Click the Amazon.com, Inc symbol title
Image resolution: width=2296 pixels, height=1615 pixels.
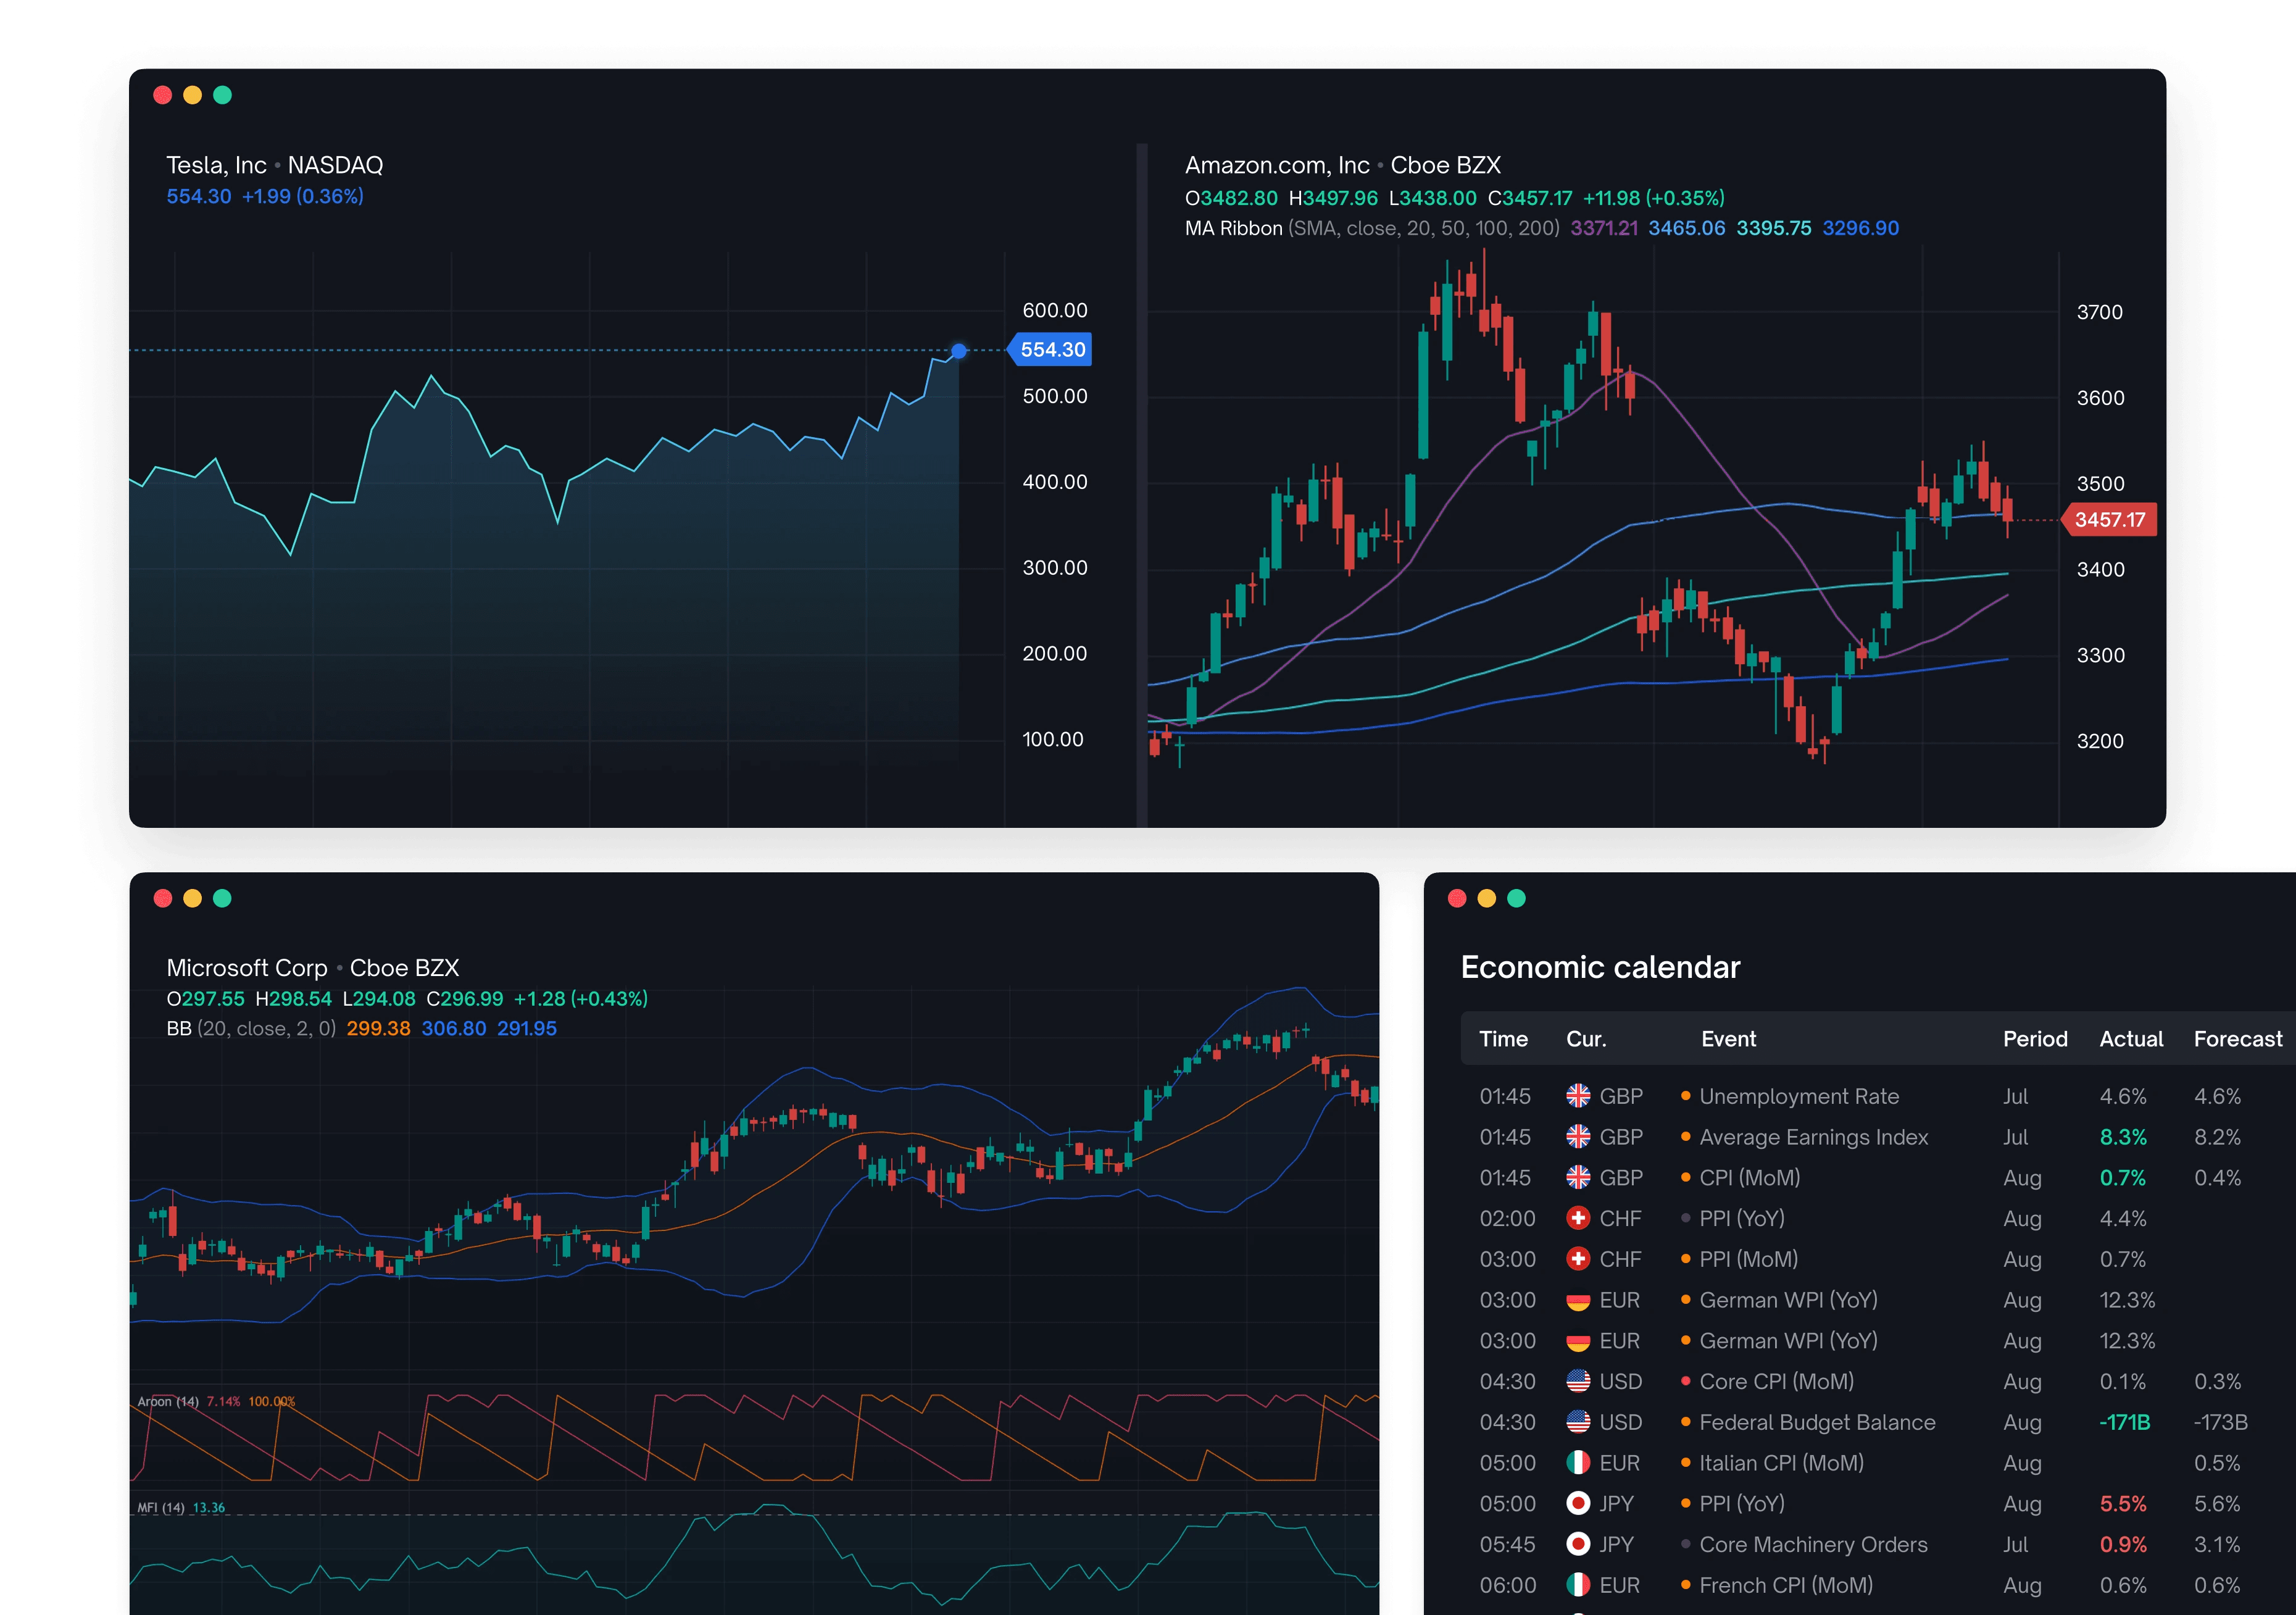click(x=1277, y=165)
